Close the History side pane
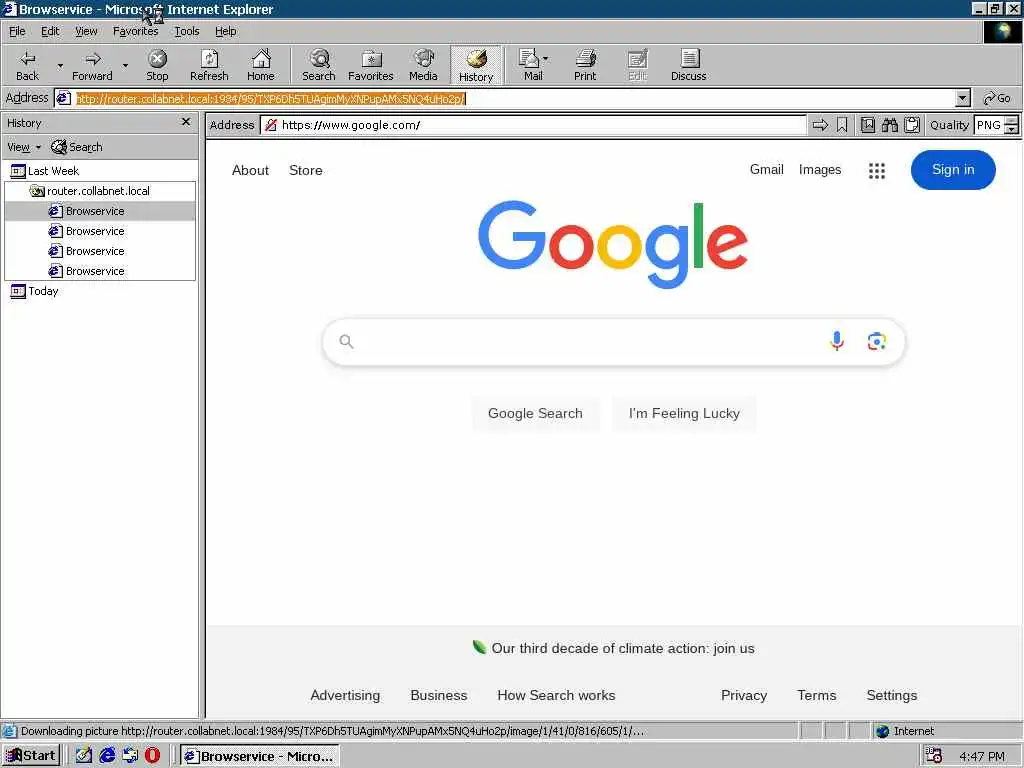The width and height of the screenshot is (1024, 768). click(x=186, y=122)
